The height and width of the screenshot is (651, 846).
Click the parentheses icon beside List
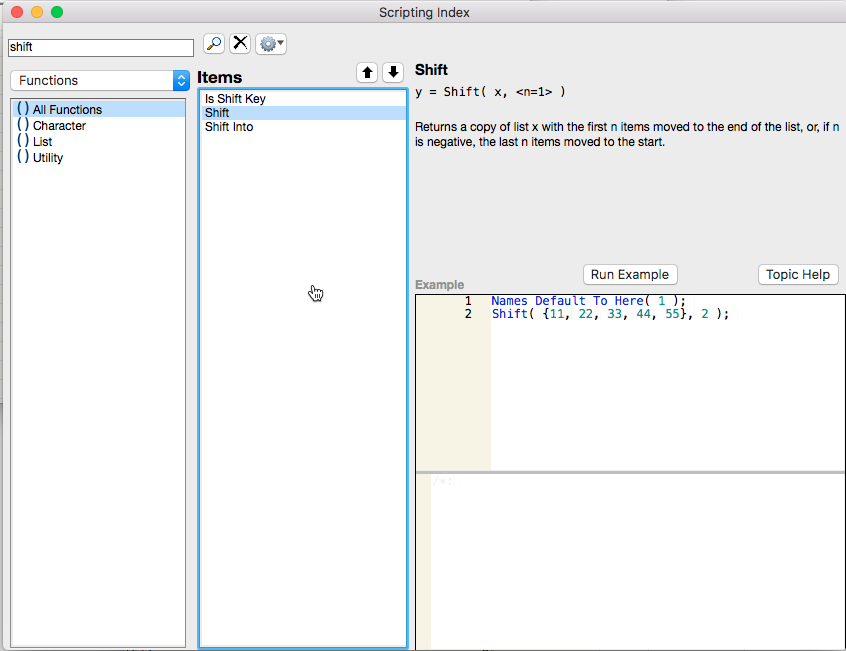click(22, 141)
